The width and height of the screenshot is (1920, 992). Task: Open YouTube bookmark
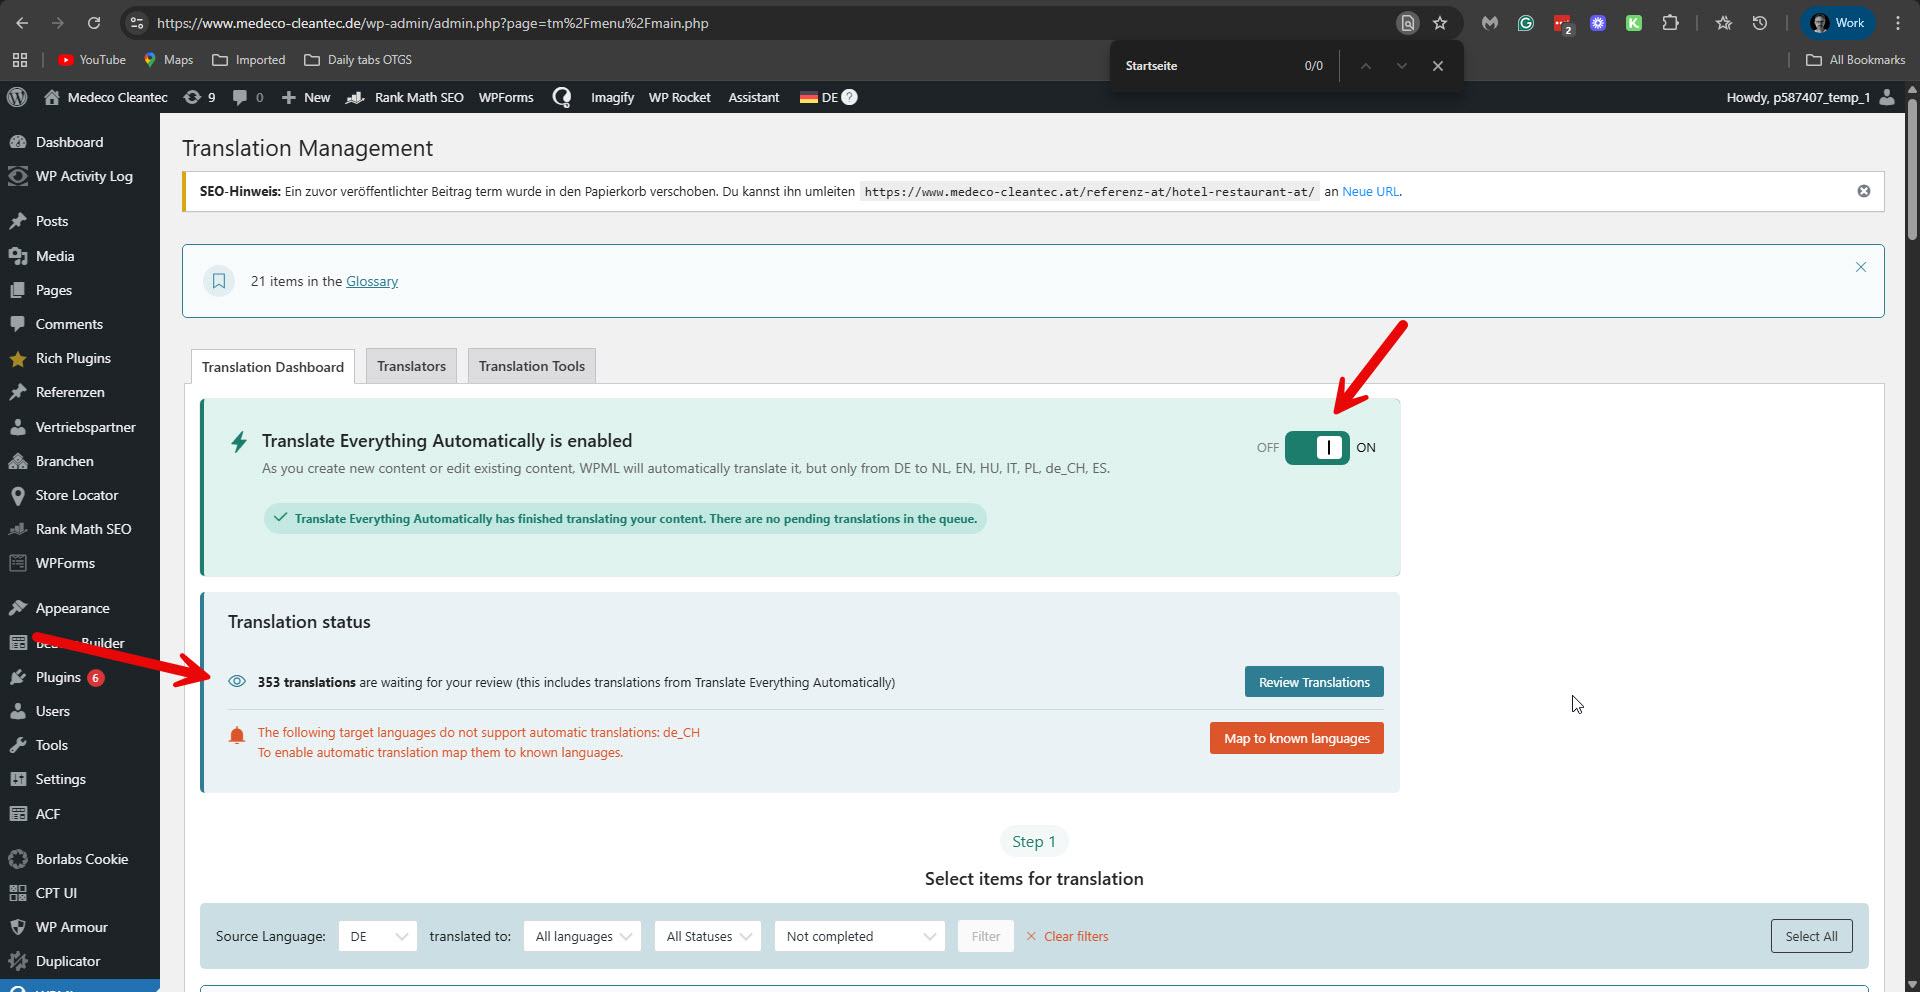(92, 60)
